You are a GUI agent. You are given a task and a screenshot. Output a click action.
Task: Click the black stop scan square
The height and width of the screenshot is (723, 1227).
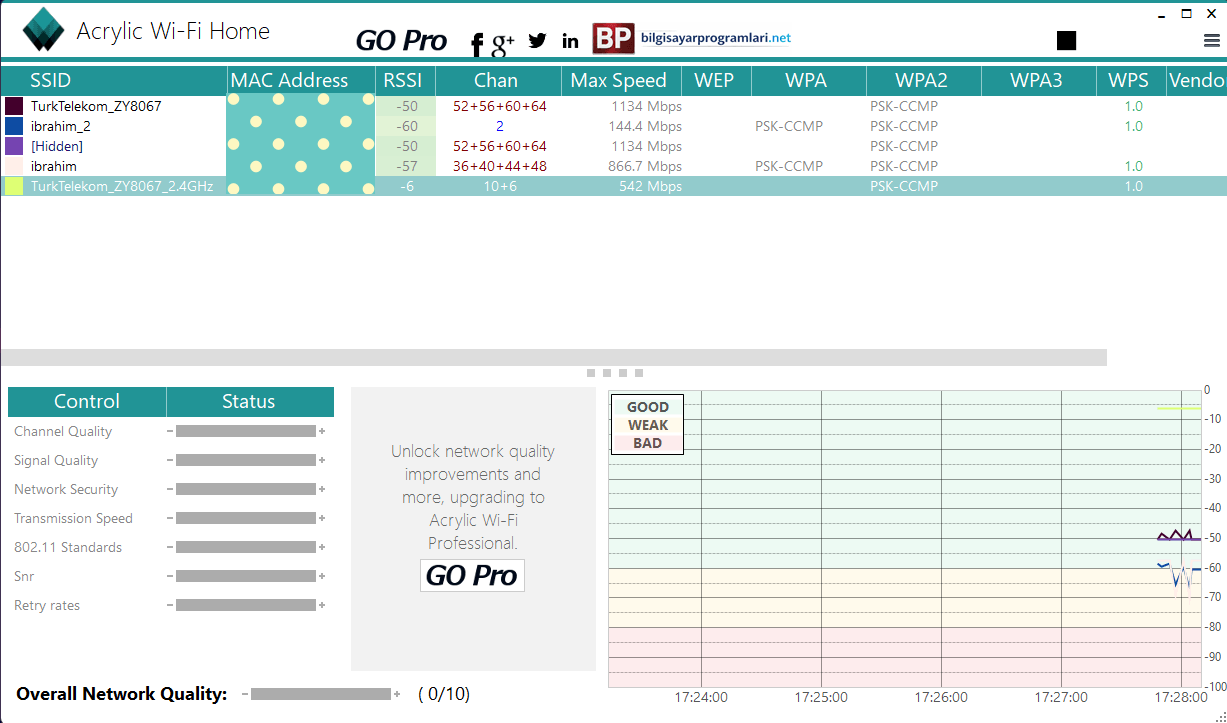(1066, 40)
